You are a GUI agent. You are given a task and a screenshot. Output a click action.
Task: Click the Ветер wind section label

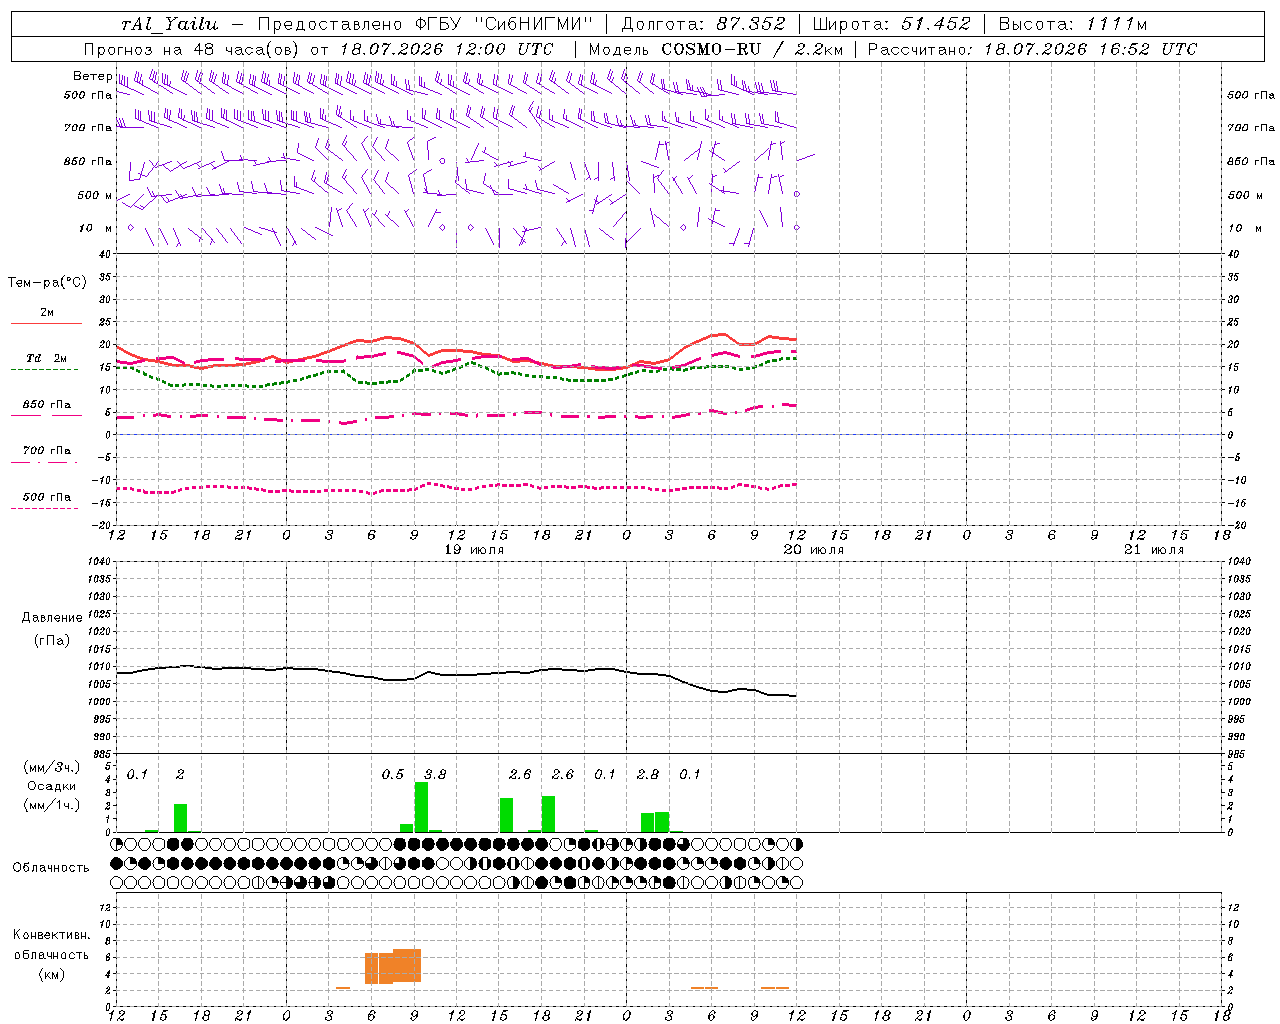coord(92,76)
